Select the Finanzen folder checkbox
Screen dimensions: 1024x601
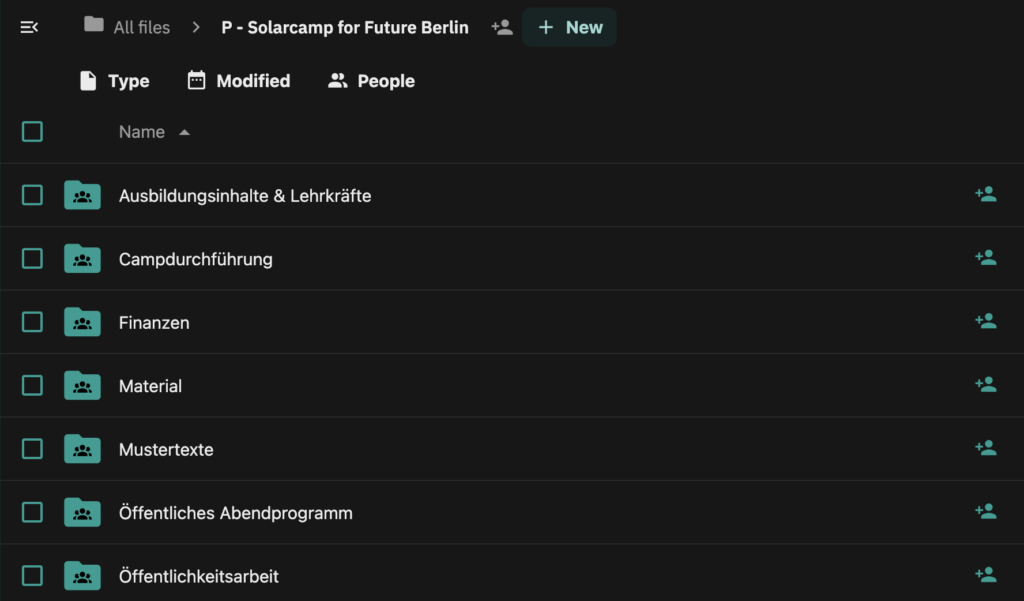(x=32, y=322)
